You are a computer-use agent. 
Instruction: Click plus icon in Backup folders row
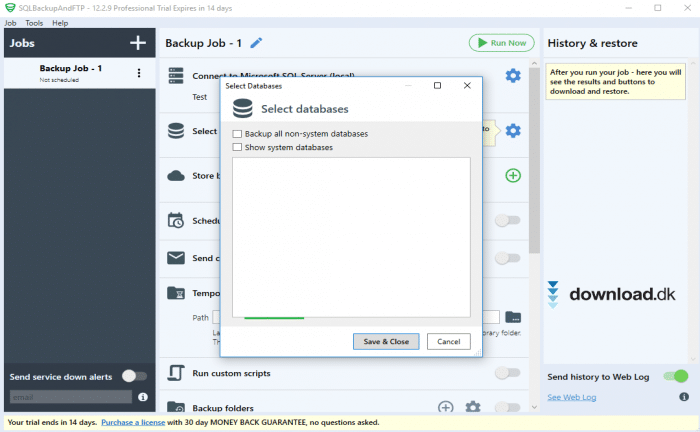tap(446, 407)
